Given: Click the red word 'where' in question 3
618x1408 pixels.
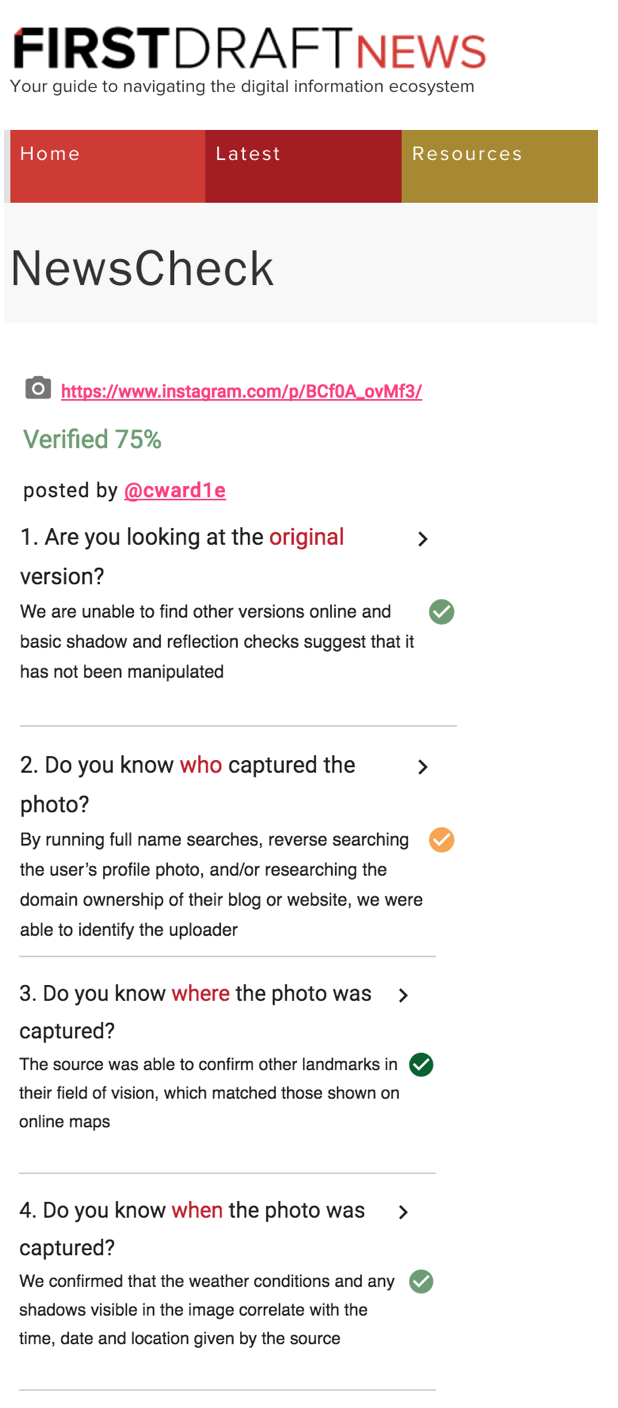Looking at the screenshot, I should (x=200, y=994).
